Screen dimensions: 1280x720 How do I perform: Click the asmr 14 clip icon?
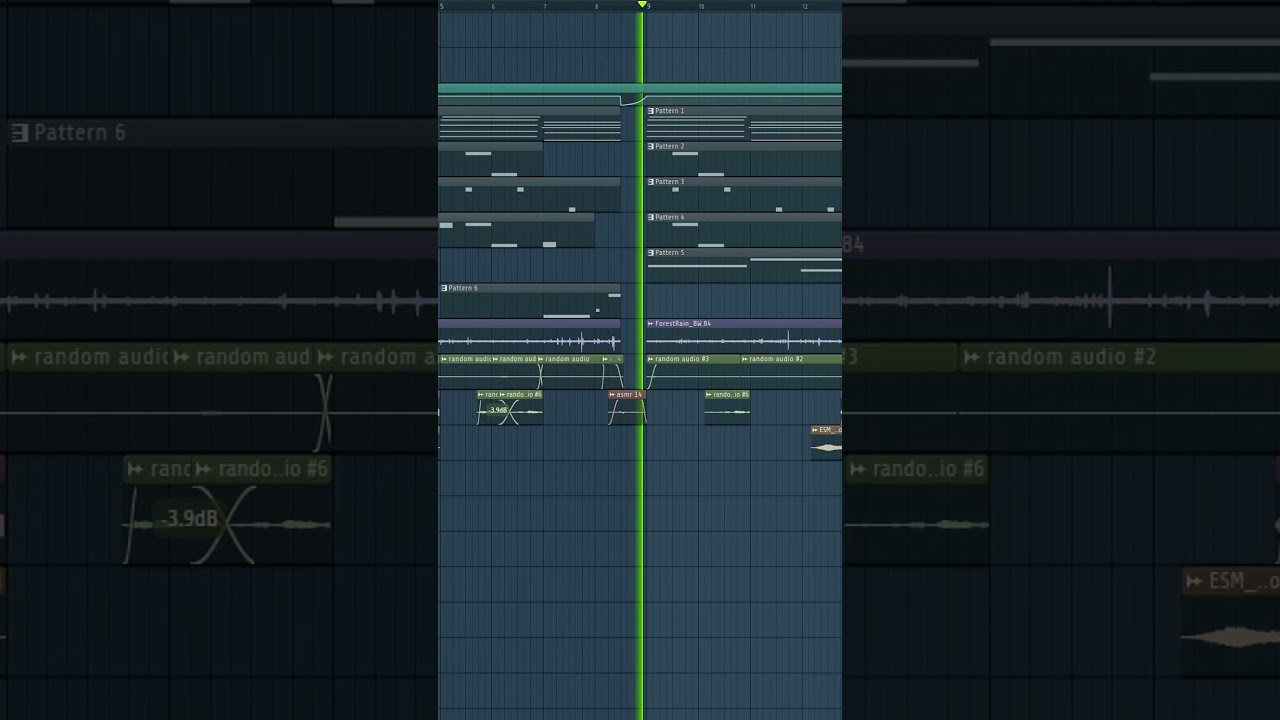[612, 395]
